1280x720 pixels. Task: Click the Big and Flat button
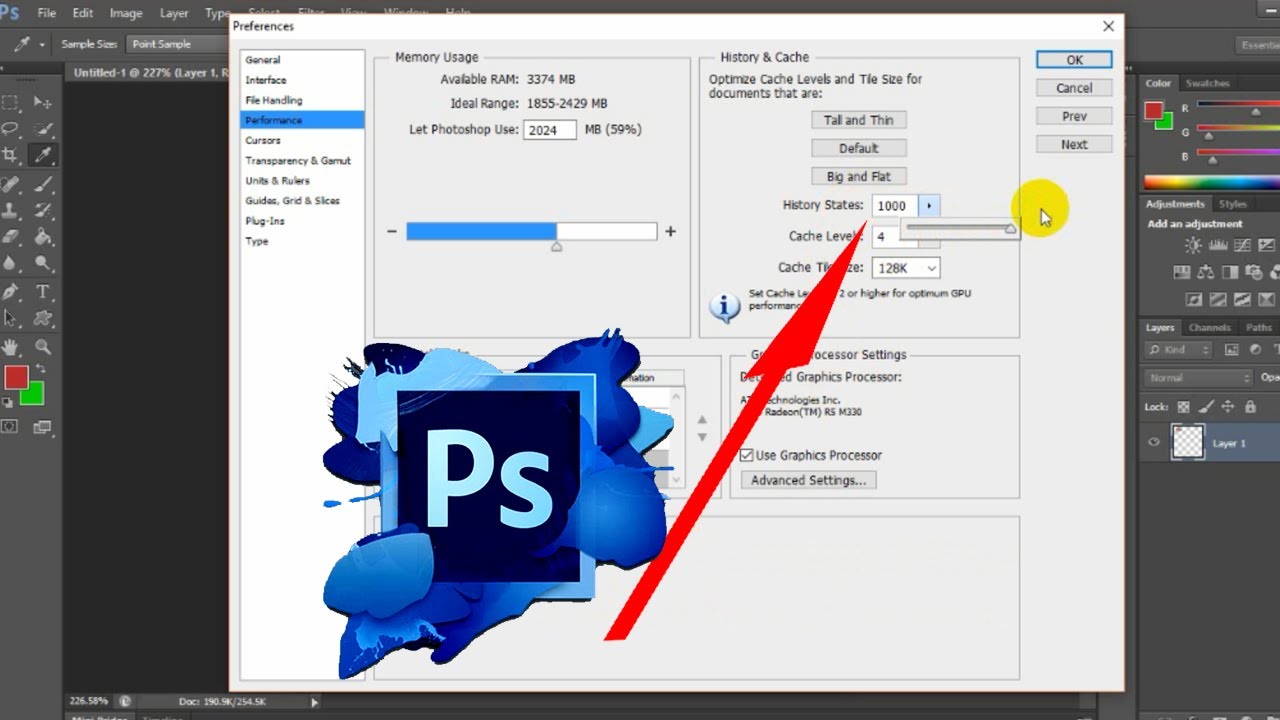[x=859, y=176]
